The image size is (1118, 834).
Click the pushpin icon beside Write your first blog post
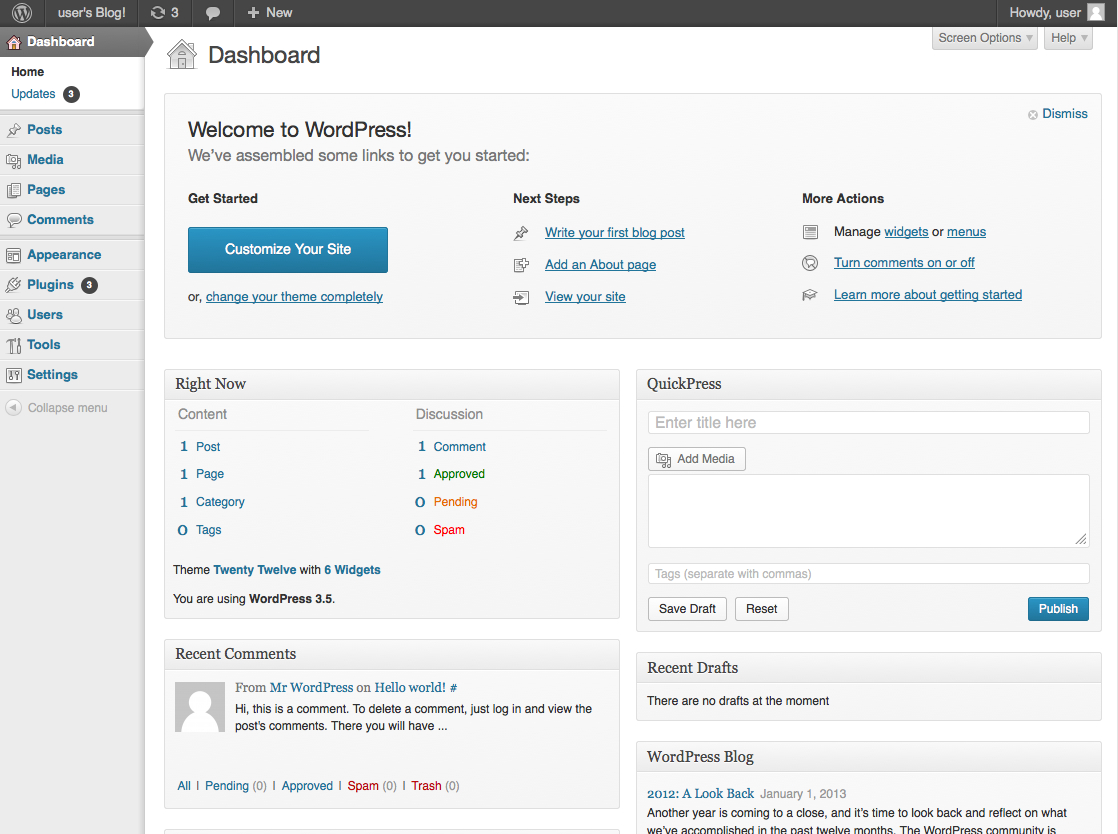(x=521, y=233)
